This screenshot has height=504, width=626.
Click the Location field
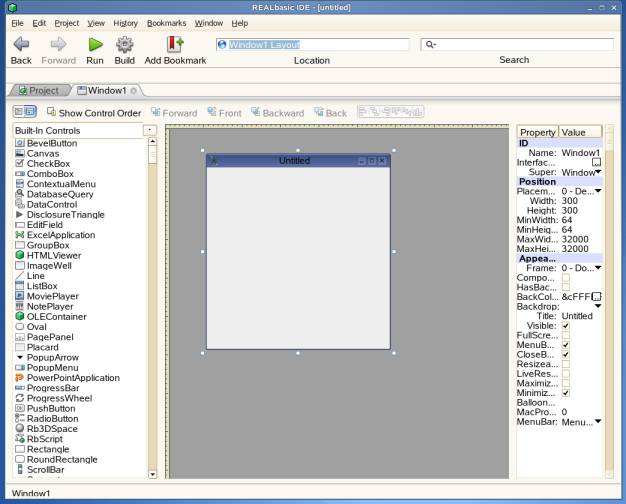pos(313,44)
